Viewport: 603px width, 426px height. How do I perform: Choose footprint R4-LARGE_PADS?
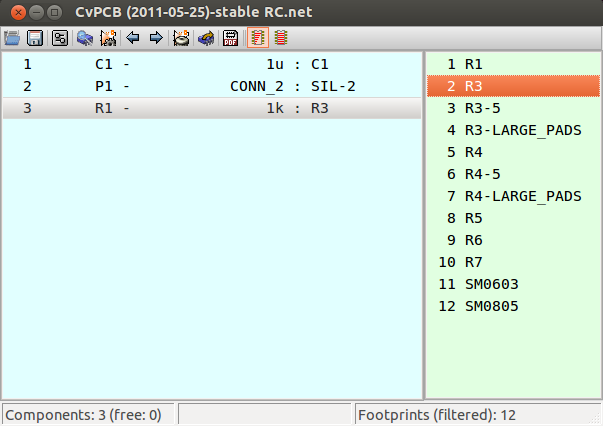tap(513, 196)
